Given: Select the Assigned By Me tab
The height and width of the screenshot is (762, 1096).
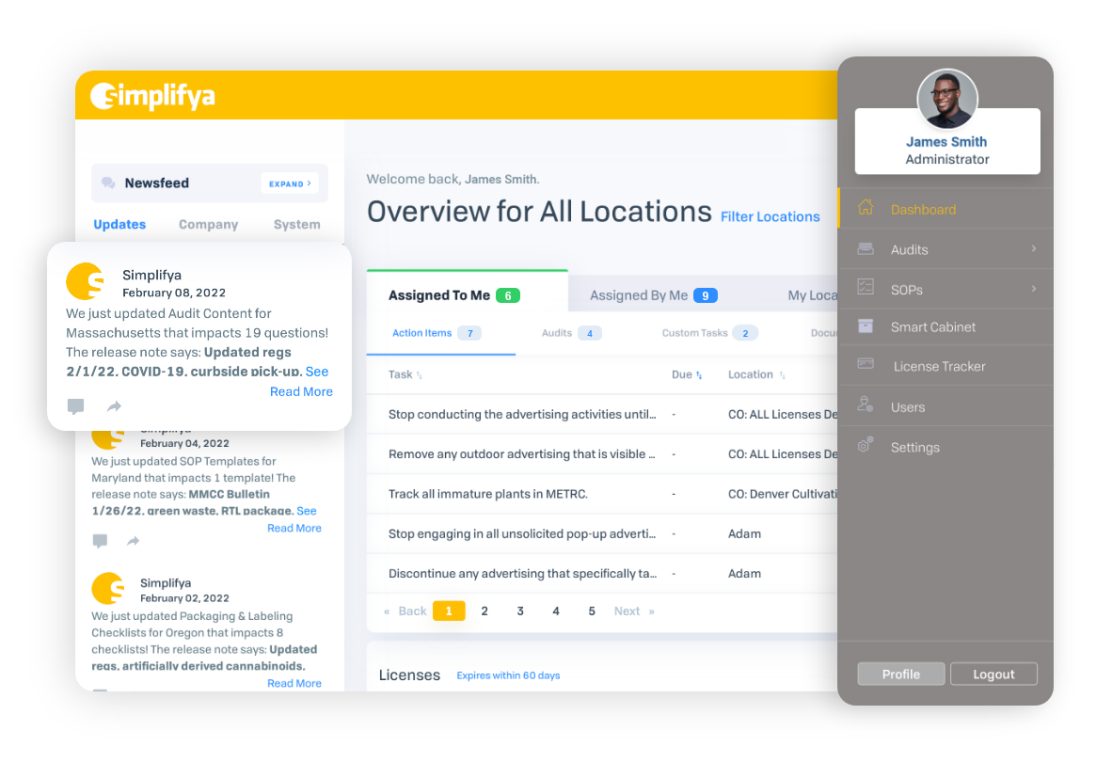Looking at the screenshot, I should (653, 296).
